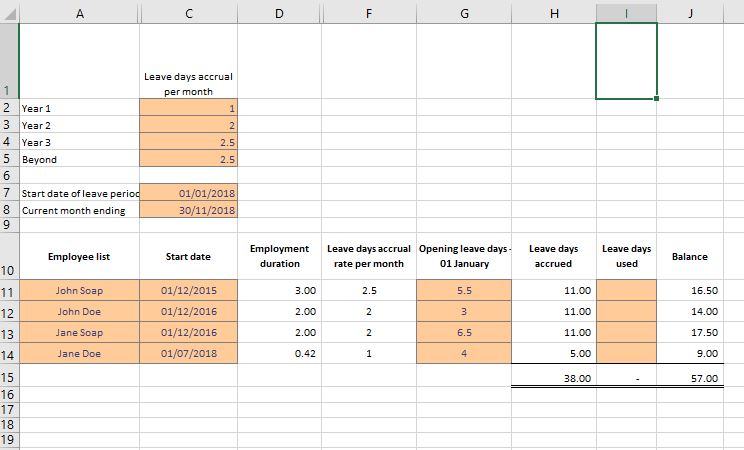Select the highlighted column I header
This screenshot has width=744, height=450.
click(626, 10)
